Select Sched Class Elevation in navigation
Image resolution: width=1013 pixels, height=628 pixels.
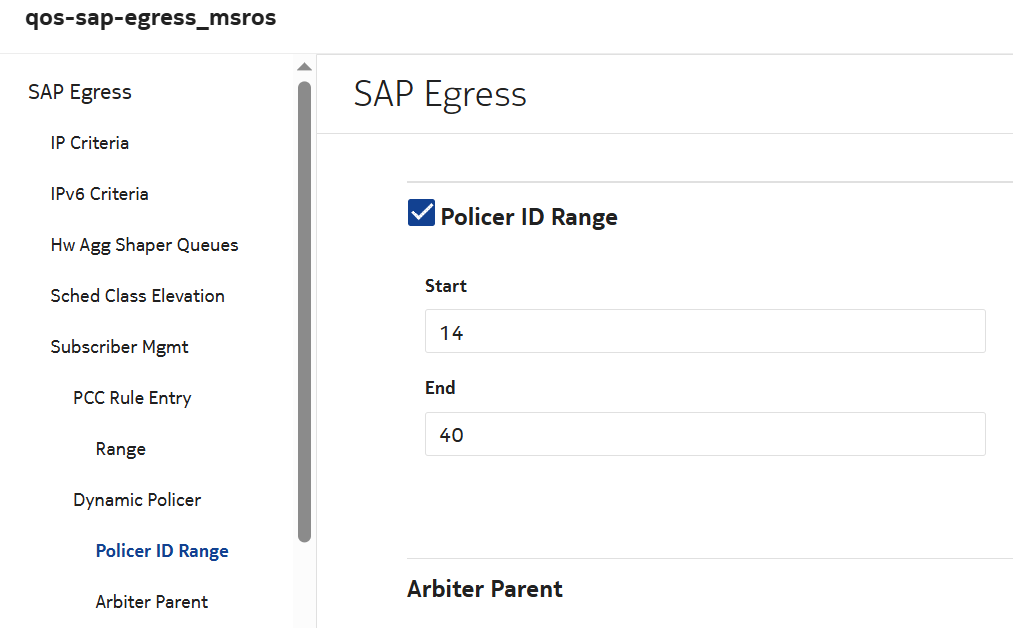pyautogui.click(x=137, y=296)
